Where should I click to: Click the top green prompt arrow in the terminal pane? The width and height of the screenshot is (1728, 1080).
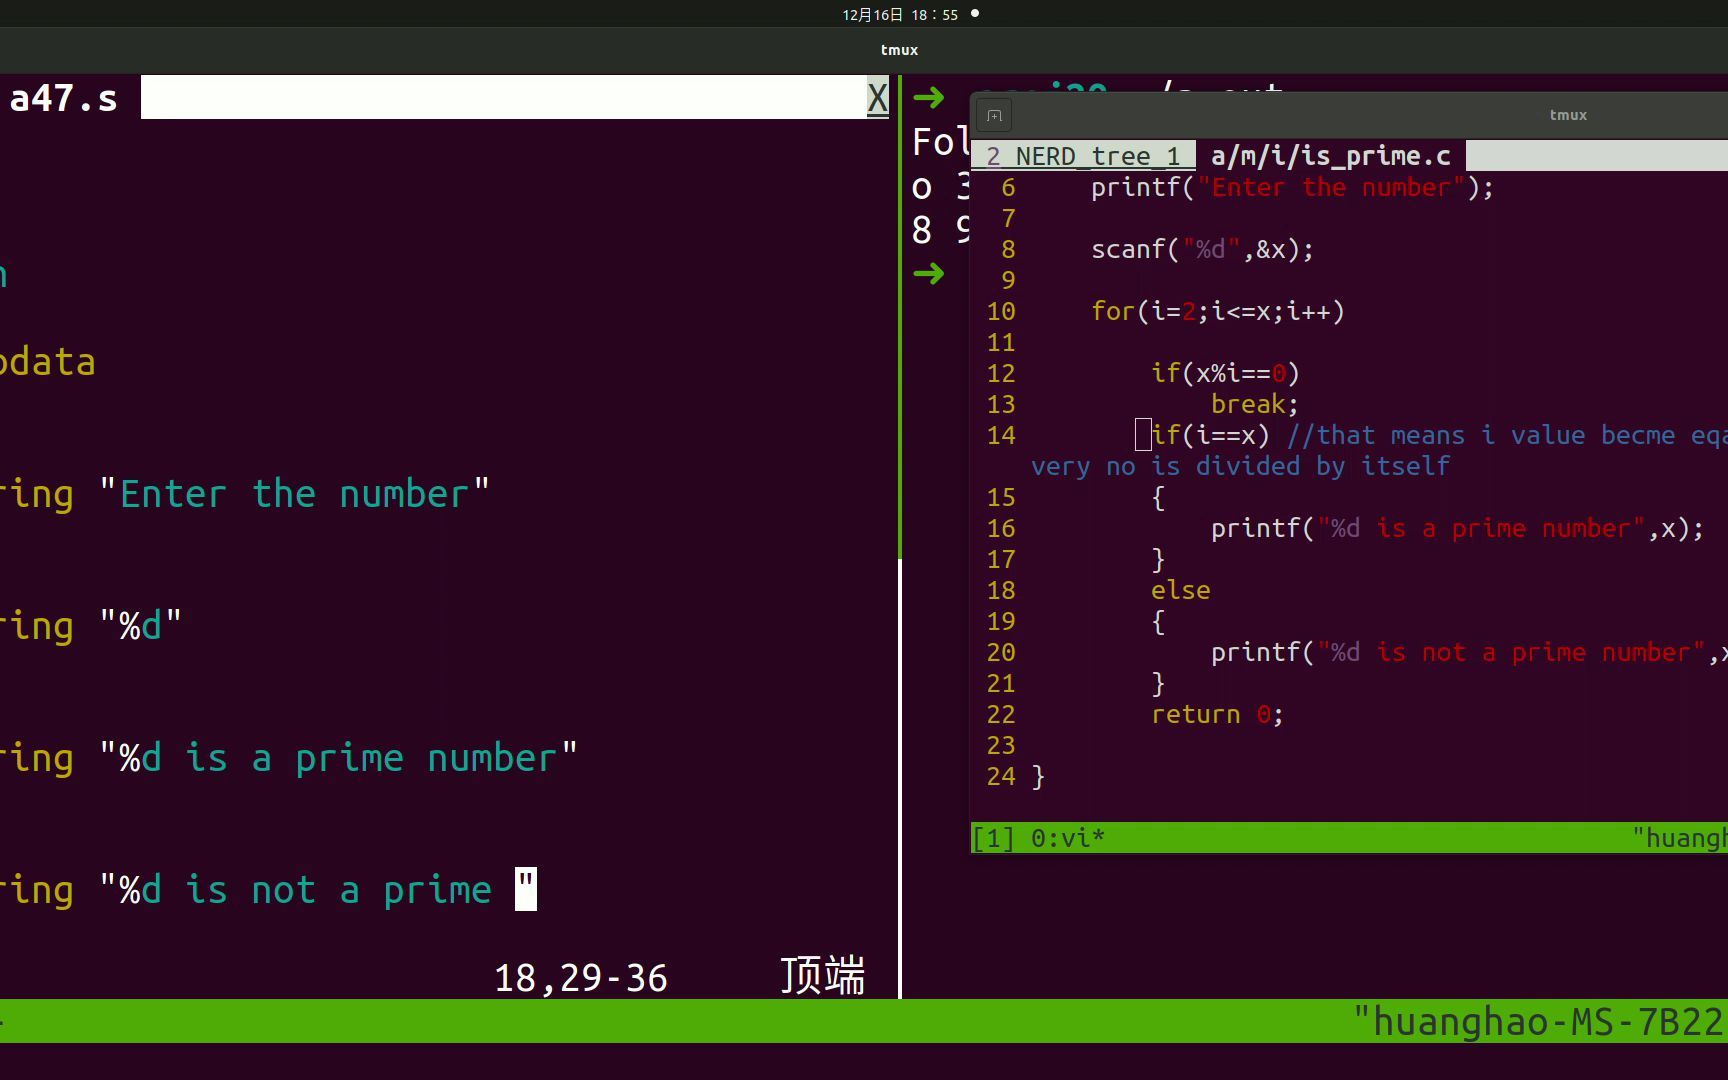pyautogui.click(x=929, y=97)
